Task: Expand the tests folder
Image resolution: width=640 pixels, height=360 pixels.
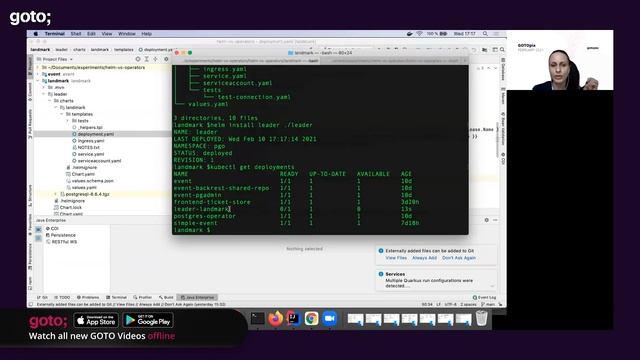Action: (68, 121)
